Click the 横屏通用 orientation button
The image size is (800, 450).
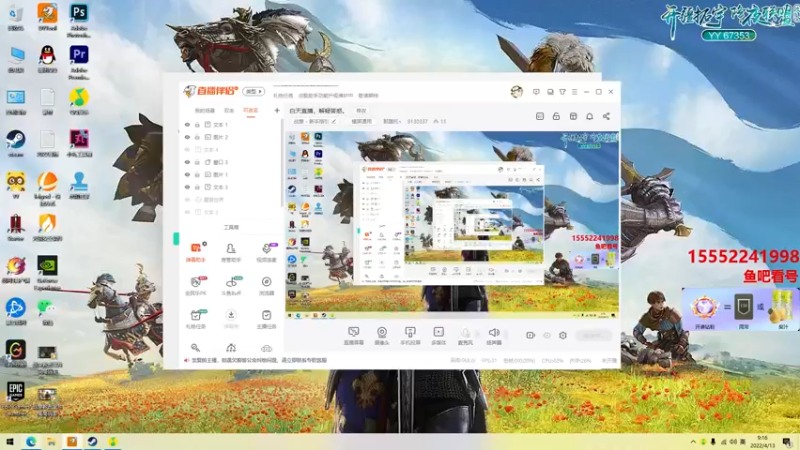361,121
